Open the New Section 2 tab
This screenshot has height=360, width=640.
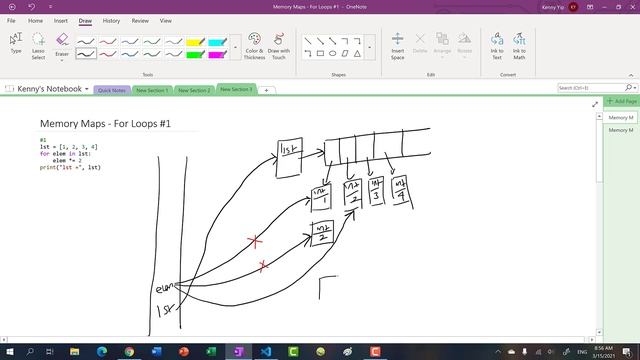tap(194, 90)
